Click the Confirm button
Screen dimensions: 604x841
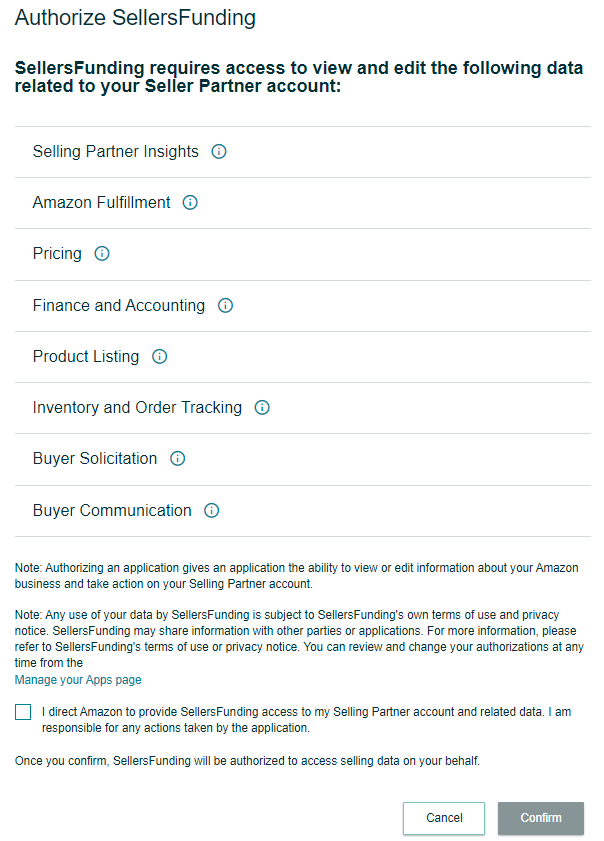tap(541, 818)
